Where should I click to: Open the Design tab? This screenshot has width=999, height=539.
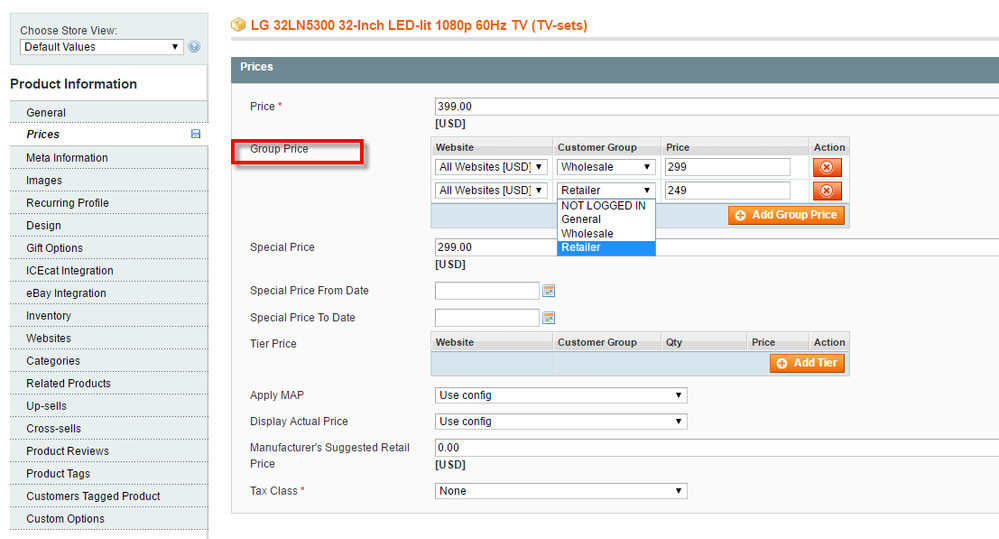(x=109, y=226)
